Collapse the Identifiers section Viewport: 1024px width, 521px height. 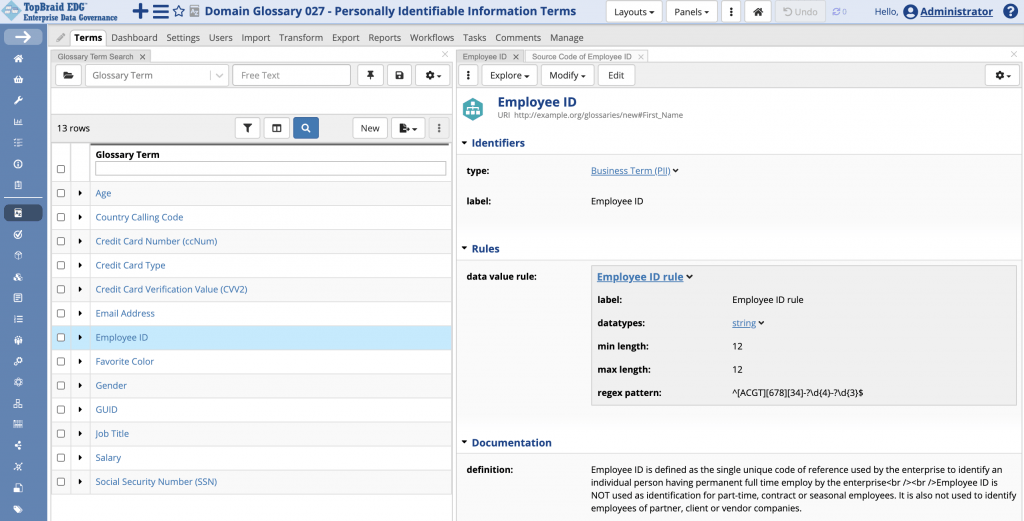pos(464,143)
